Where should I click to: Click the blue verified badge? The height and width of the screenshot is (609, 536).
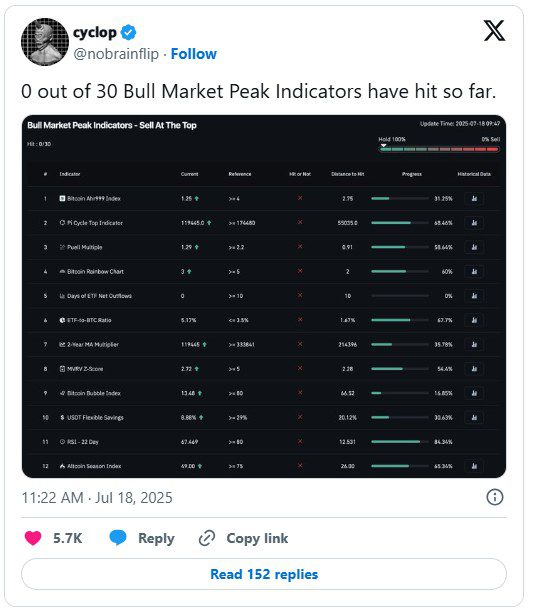coord(129,33)
